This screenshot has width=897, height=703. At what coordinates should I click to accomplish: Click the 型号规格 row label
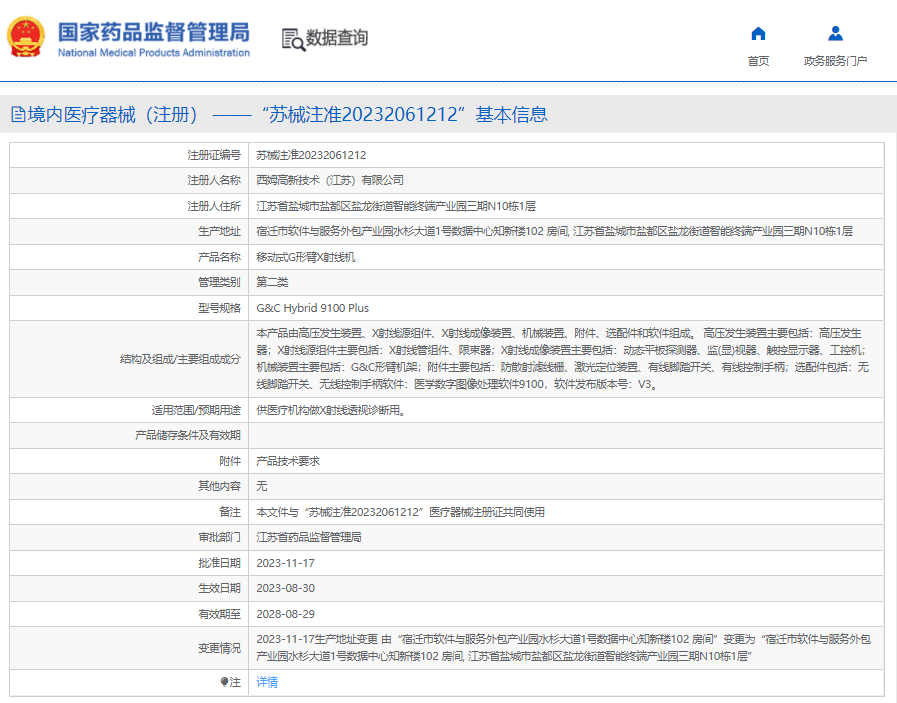click(x=219, y=308)
